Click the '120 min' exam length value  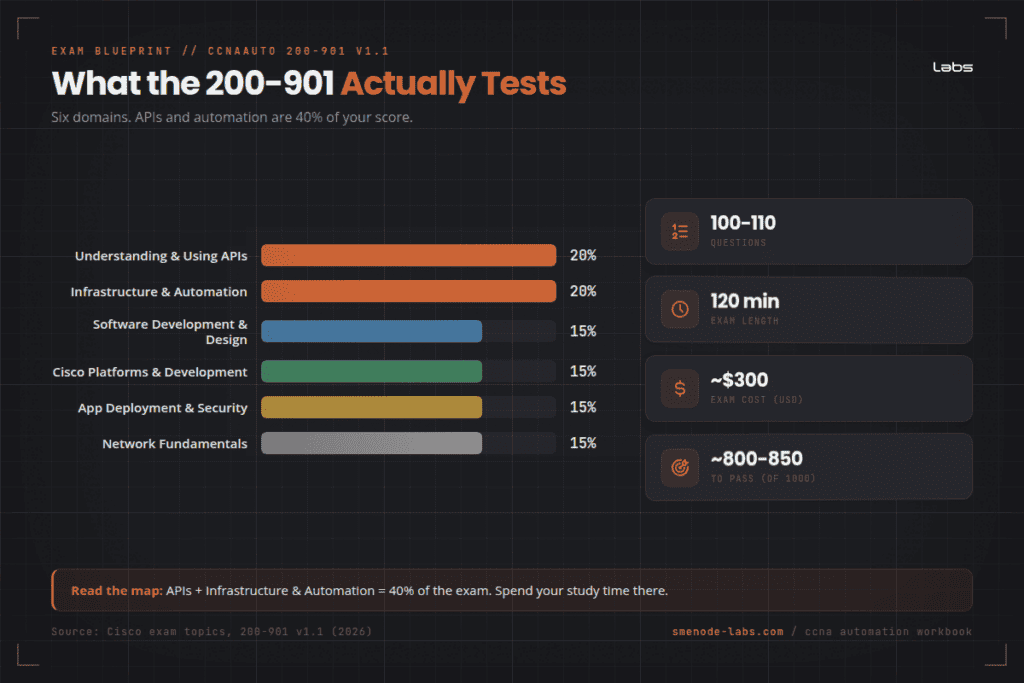coord(744,301)
